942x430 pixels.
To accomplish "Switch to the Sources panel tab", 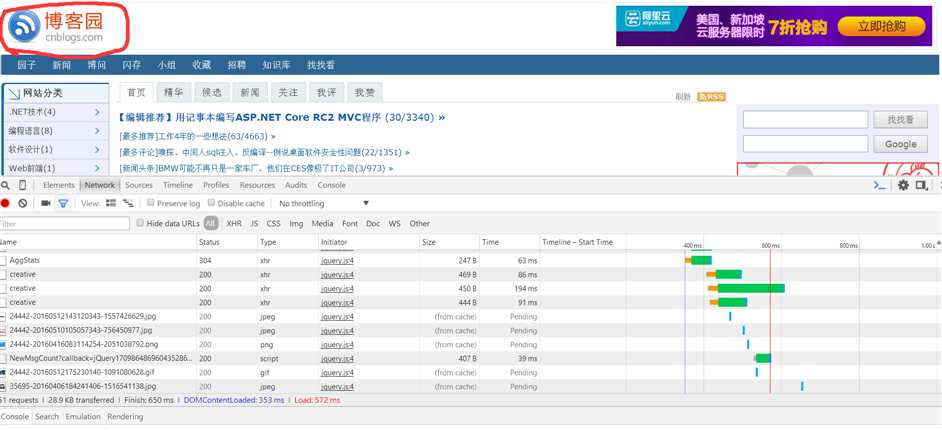I will click(139, 185).
